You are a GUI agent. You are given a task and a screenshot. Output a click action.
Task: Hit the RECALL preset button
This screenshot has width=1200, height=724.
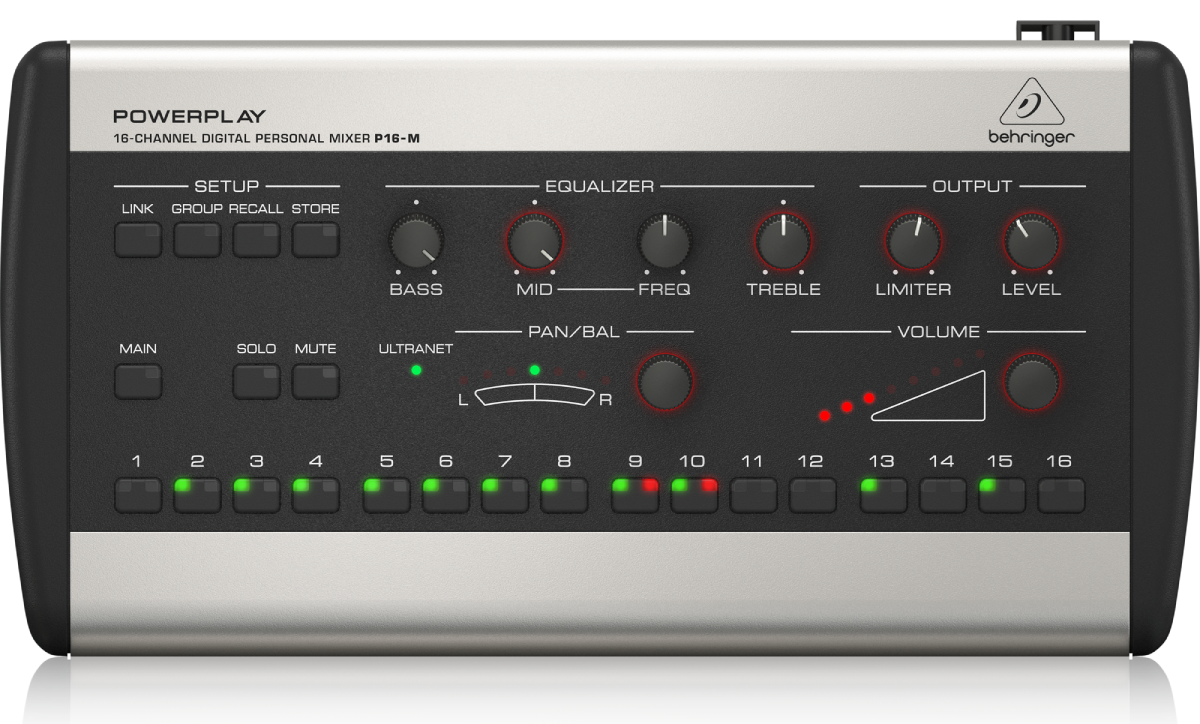257,240
